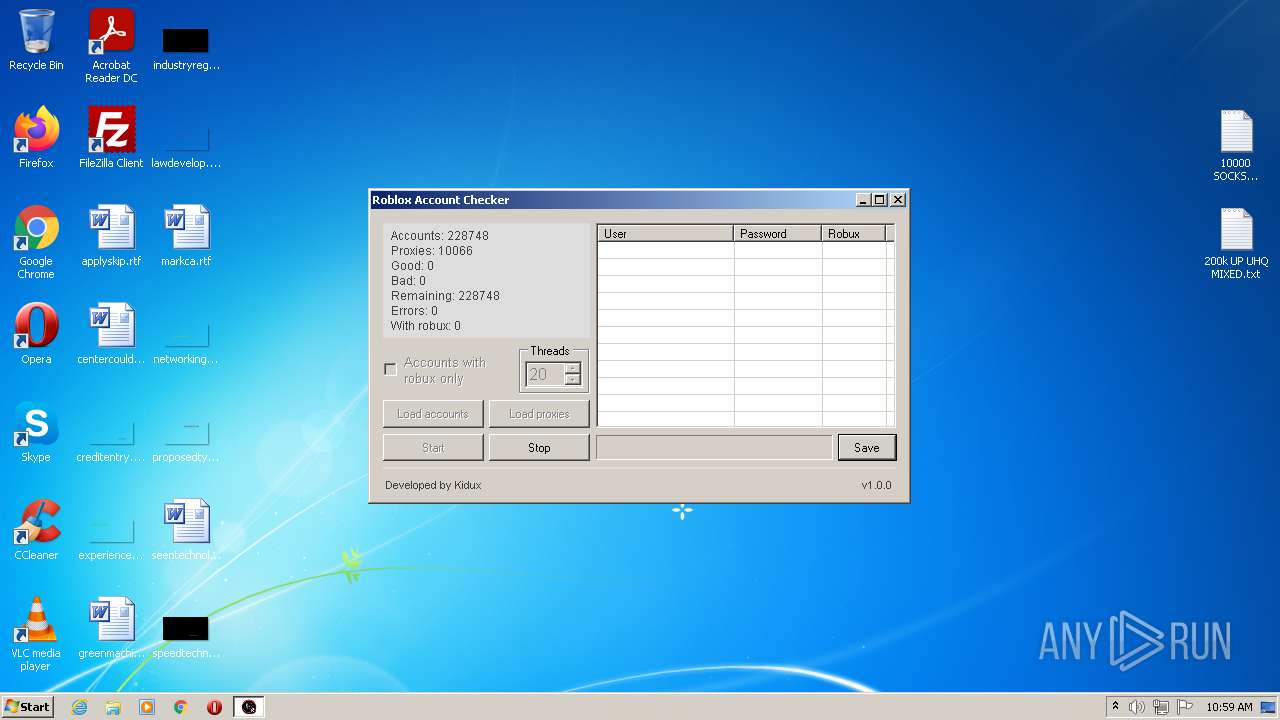This screenshot has width=1280, height=720.
Task: Select the experience desktop file
Action: [x=111, y=538]
